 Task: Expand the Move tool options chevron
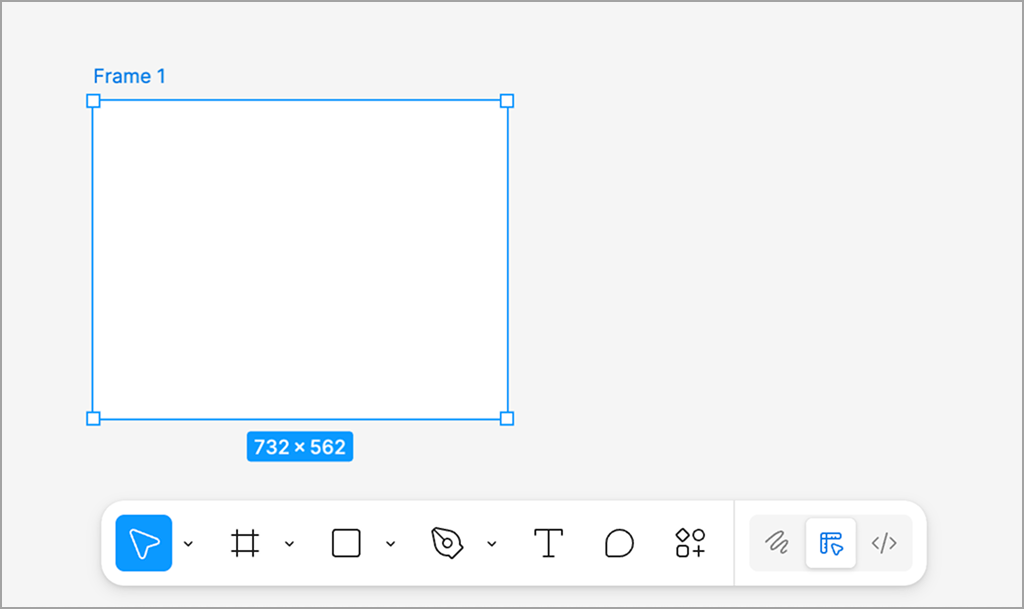[x=189, y=544]
